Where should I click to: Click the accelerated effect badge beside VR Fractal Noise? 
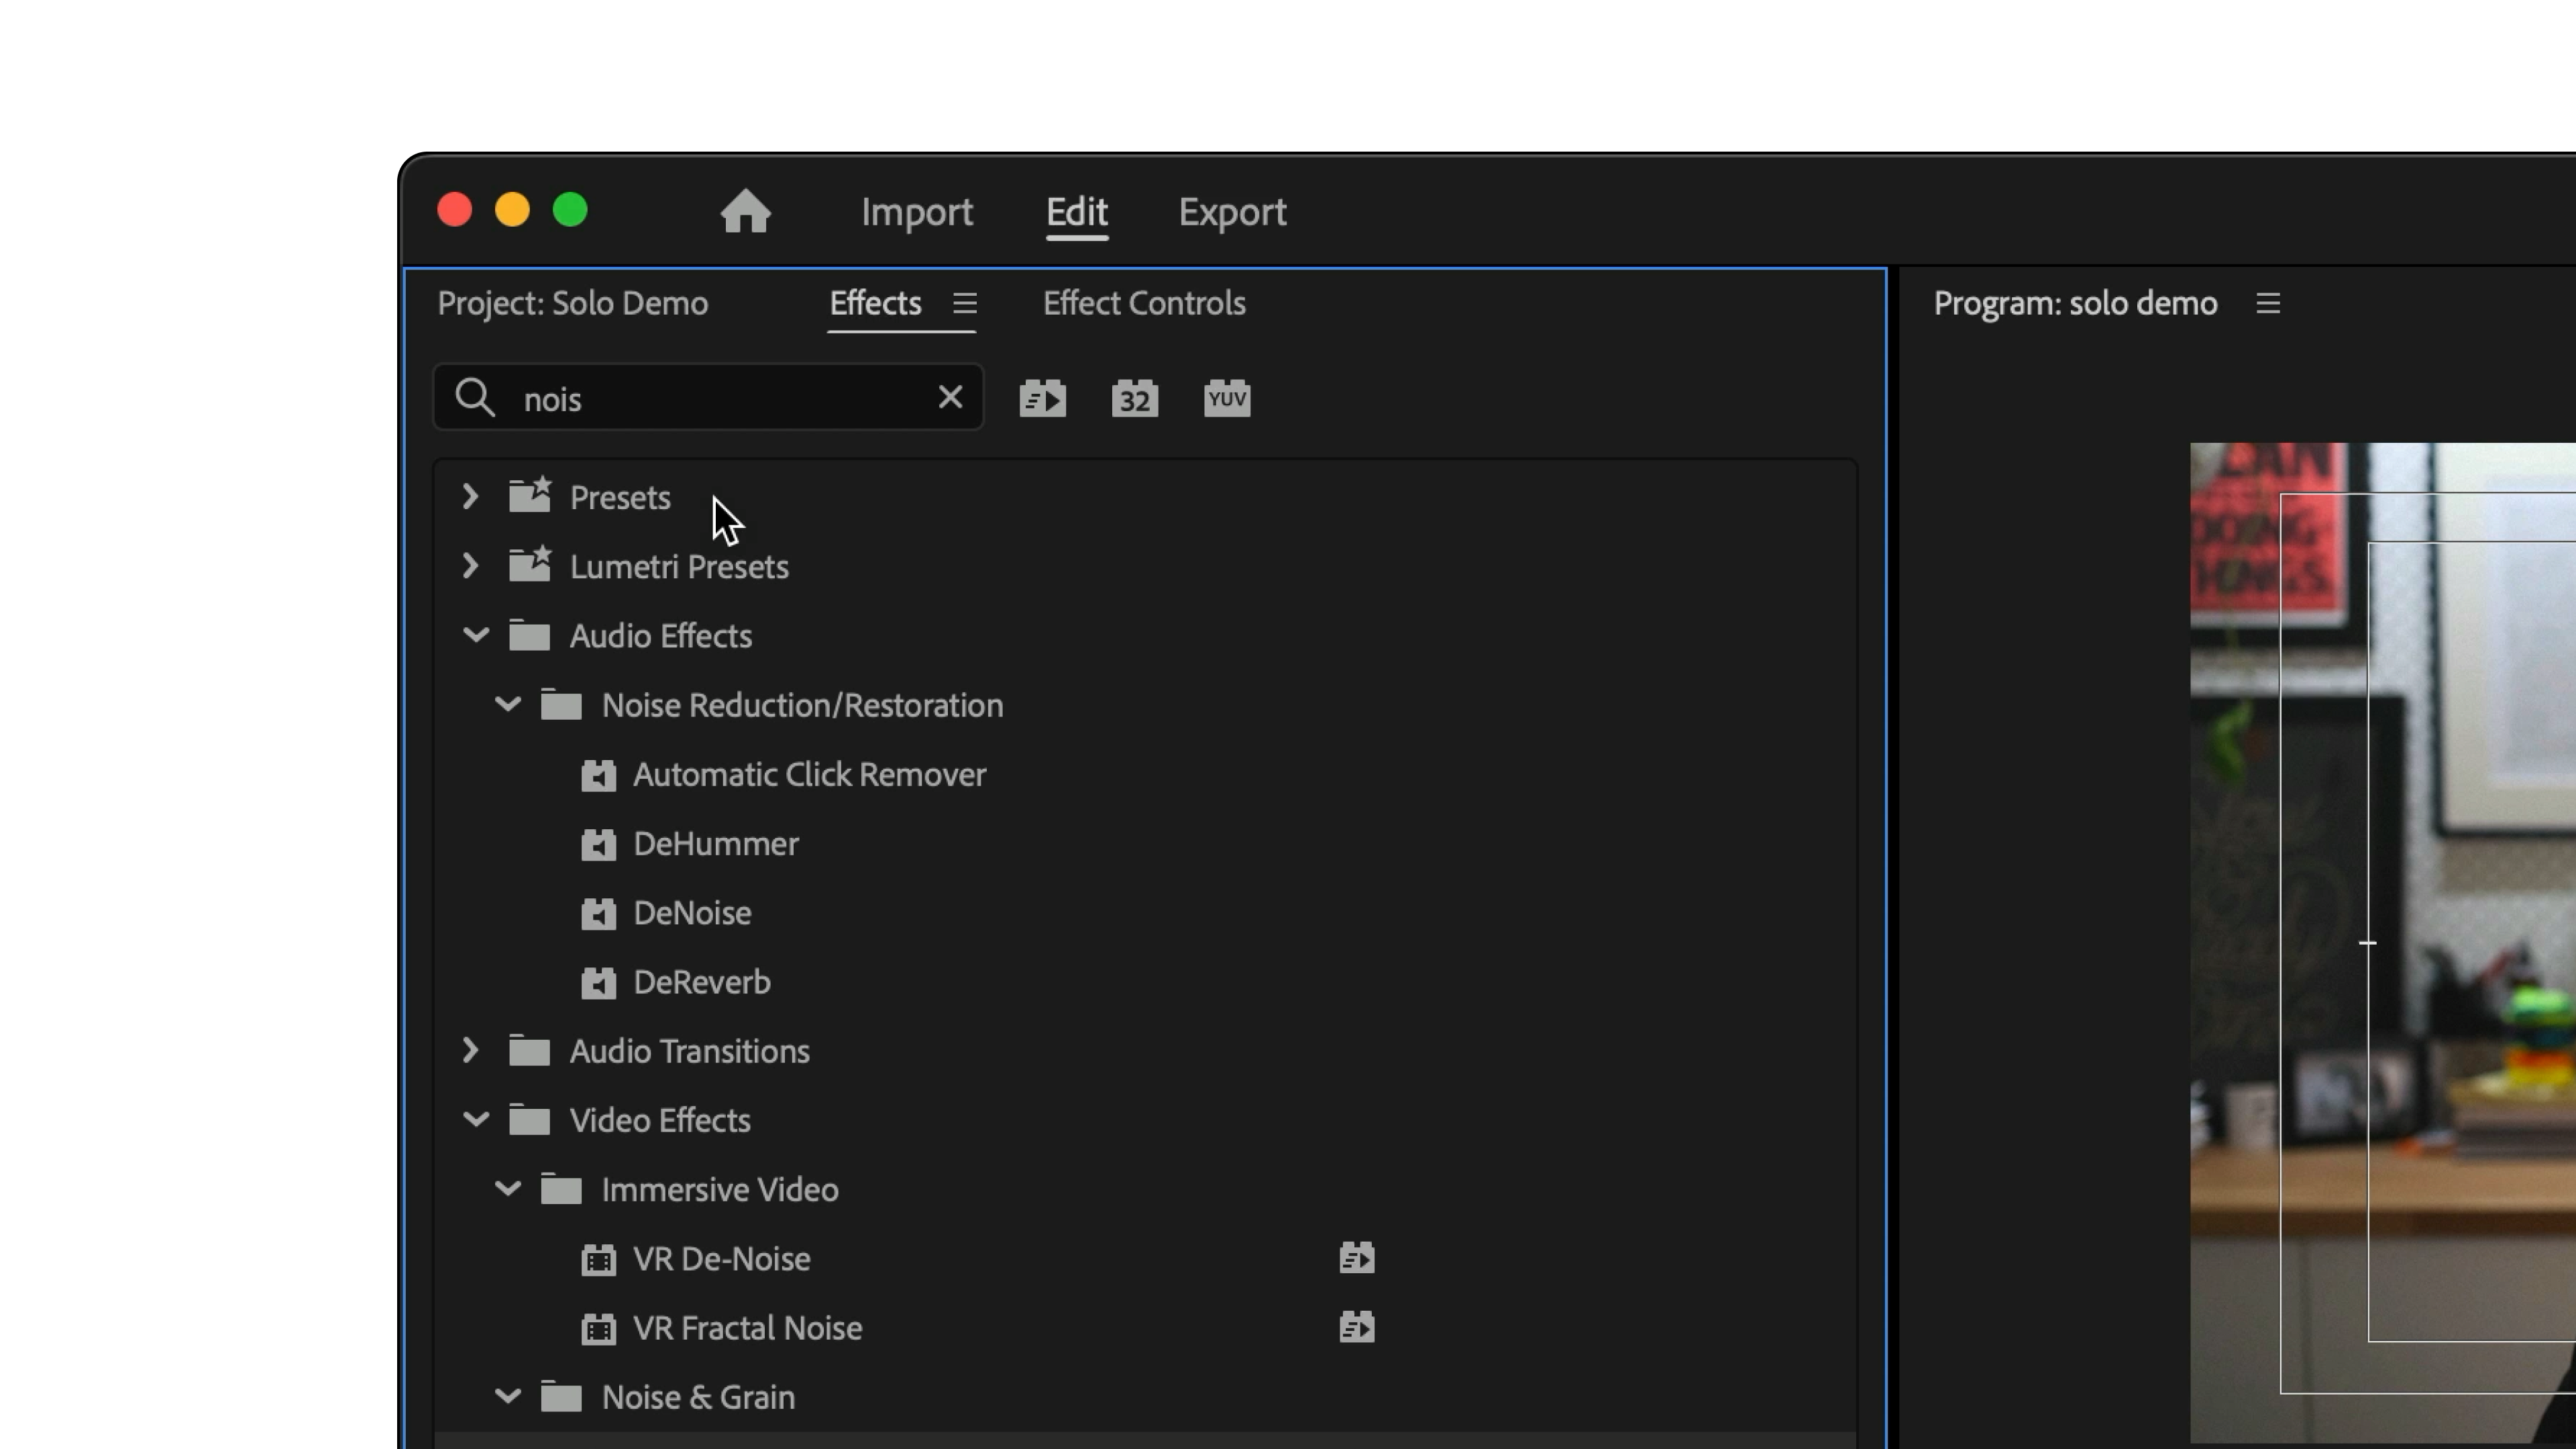tap(1356, 1328)
